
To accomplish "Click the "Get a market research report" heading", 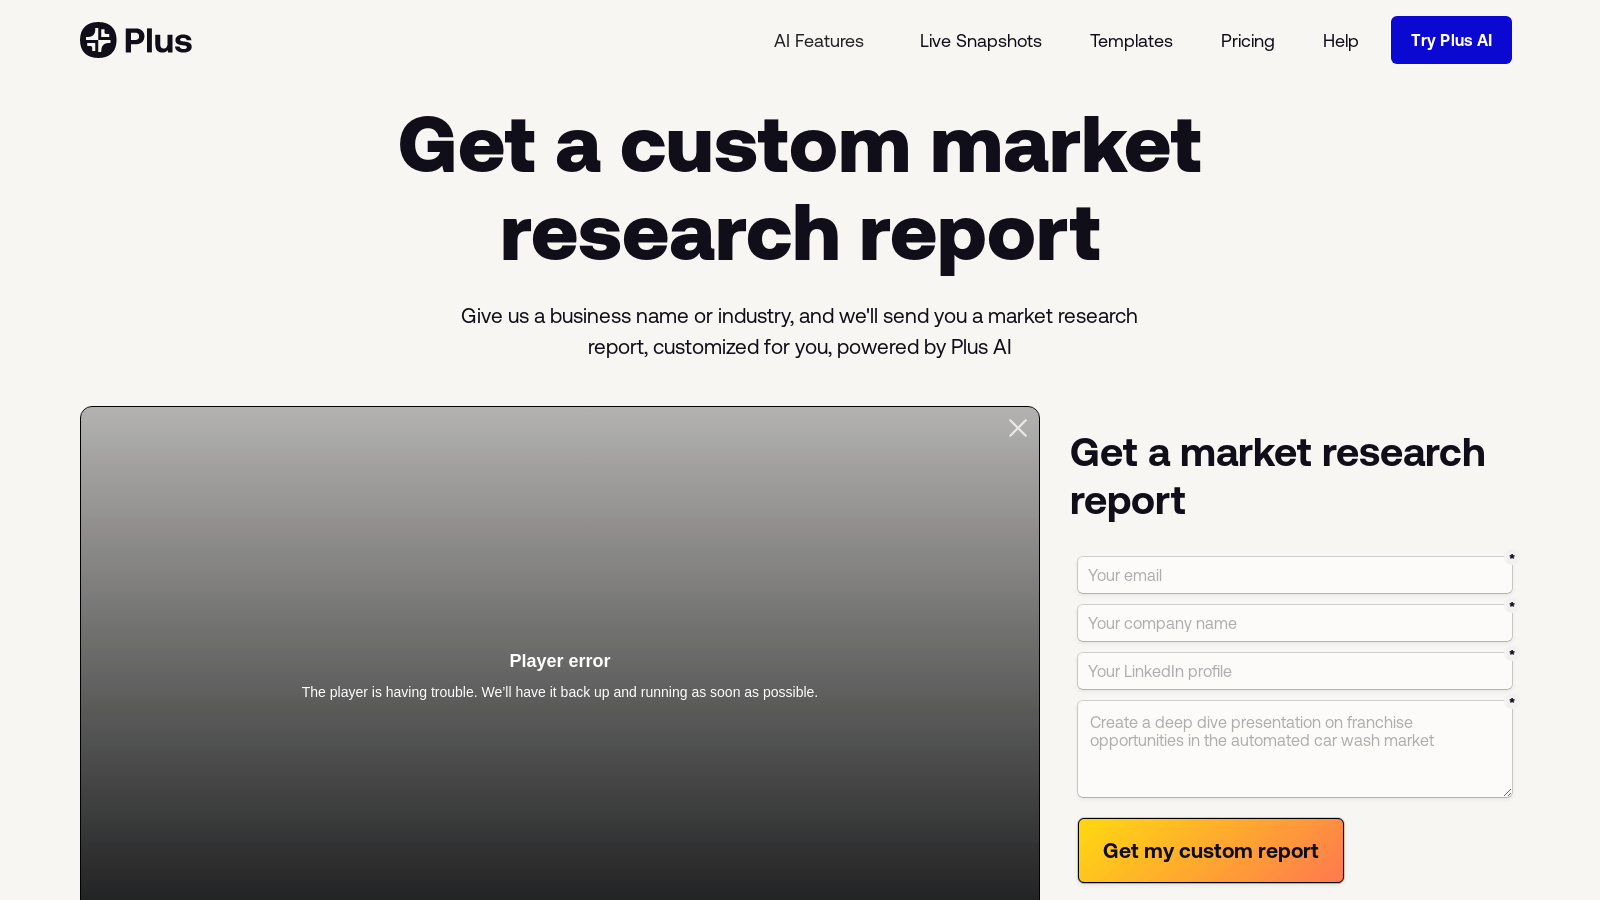I will (1277, 477).
